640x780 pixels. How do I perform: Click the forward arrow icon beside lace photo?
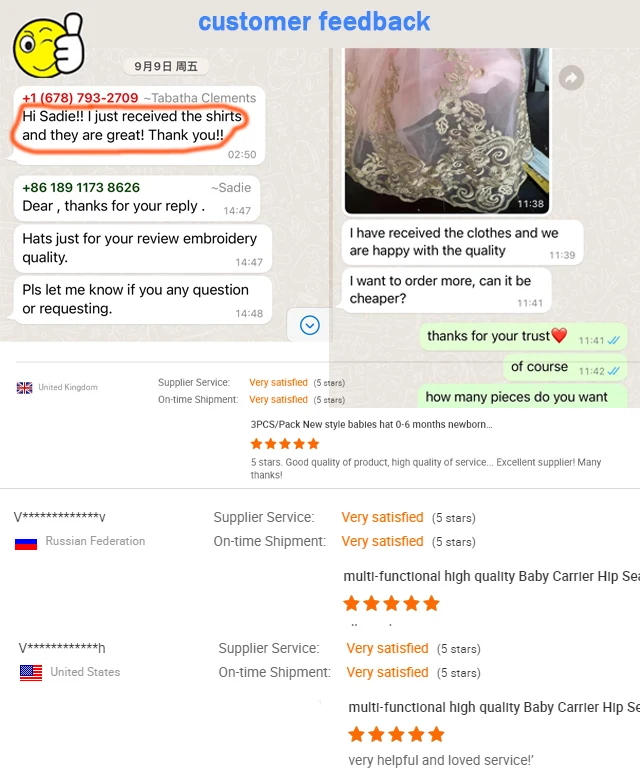coord(571,78)
